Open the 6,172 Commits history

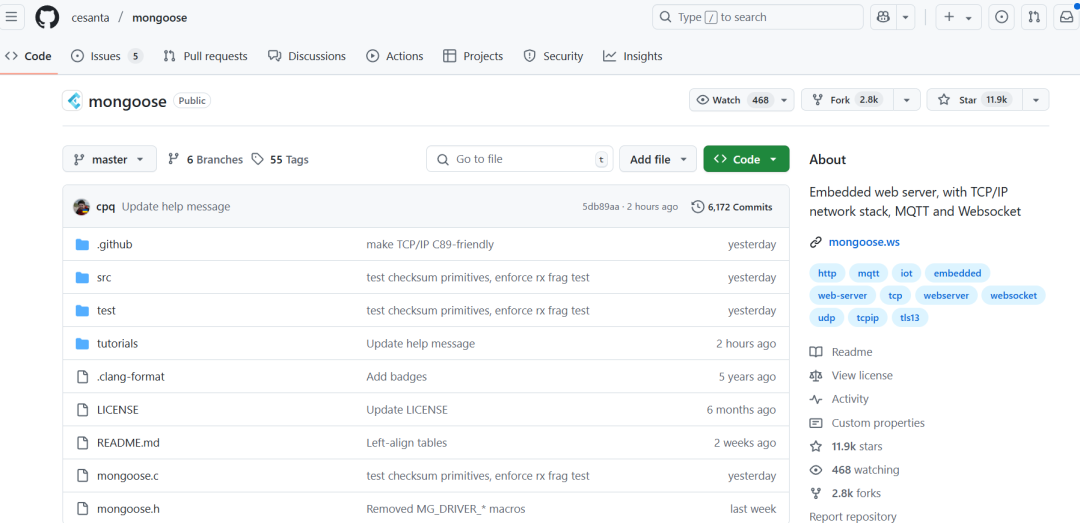pos(732,207)
